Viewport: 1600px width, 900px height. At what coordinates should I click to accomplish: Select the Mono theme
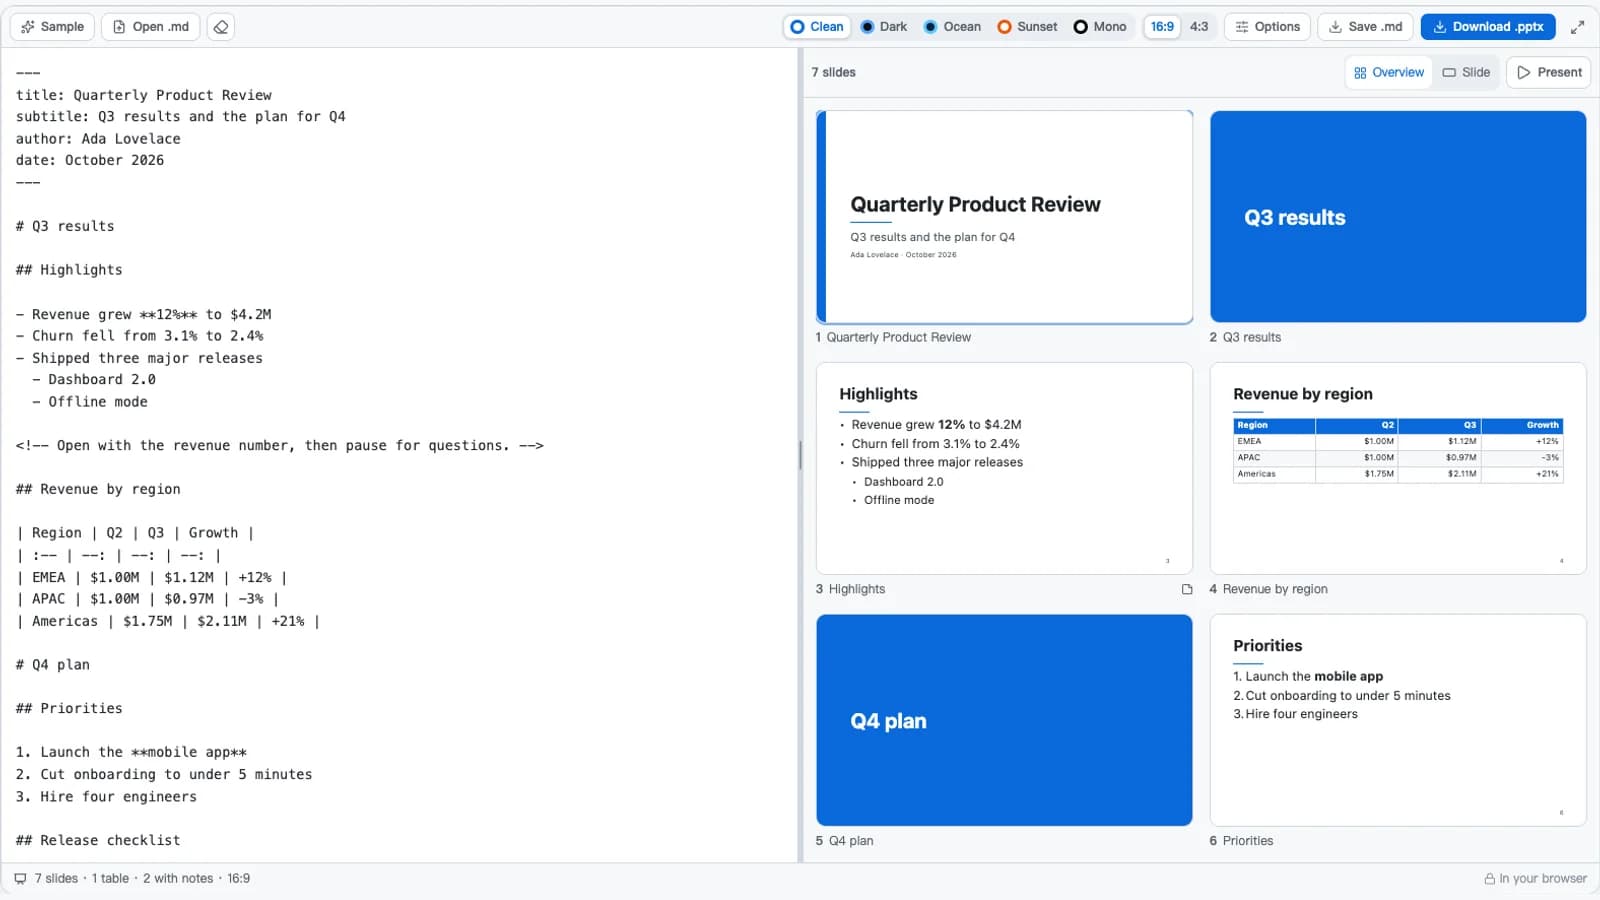point(1100,27)
